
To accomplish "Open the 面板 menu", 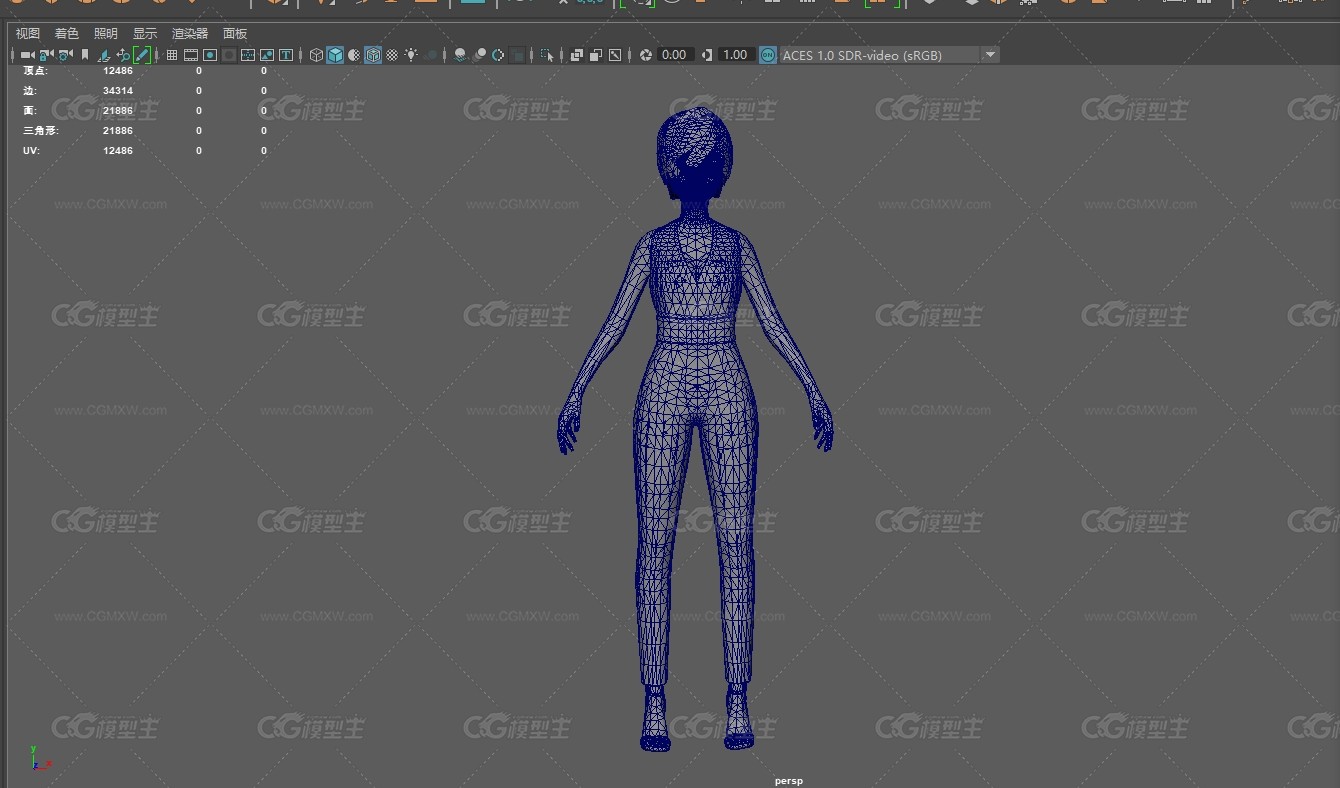I will (x=235, y=34).
